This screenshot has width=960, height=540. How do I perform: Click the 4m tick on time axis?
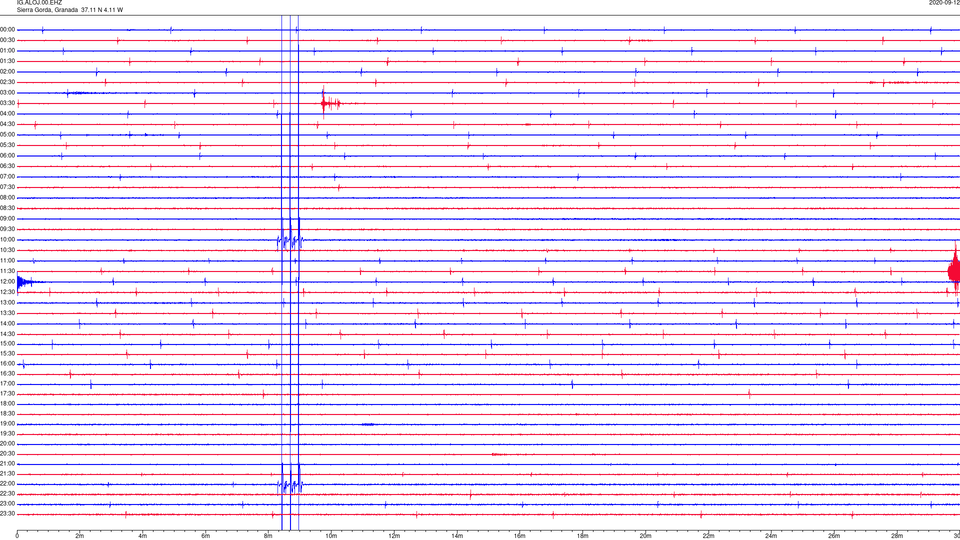(x=143, y=536)
